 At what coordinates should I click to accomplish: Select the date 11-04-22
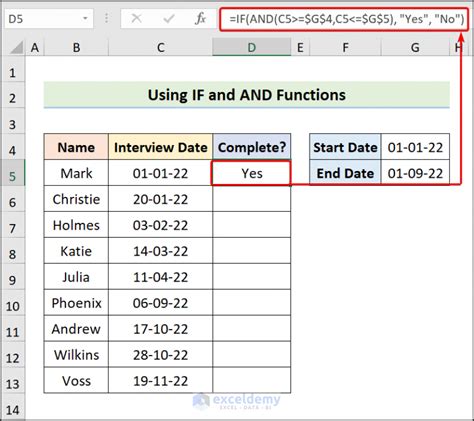(x=160, y=277)
